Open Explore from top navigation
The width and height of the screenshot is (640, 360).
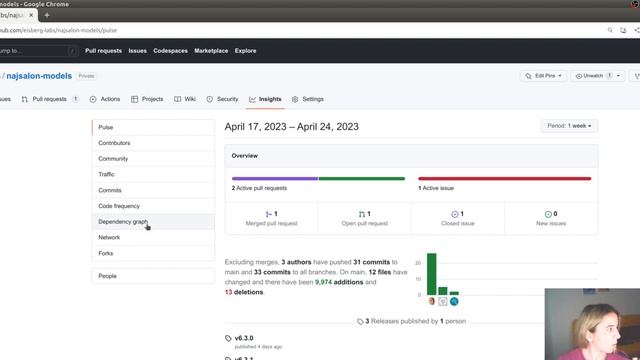245,51
